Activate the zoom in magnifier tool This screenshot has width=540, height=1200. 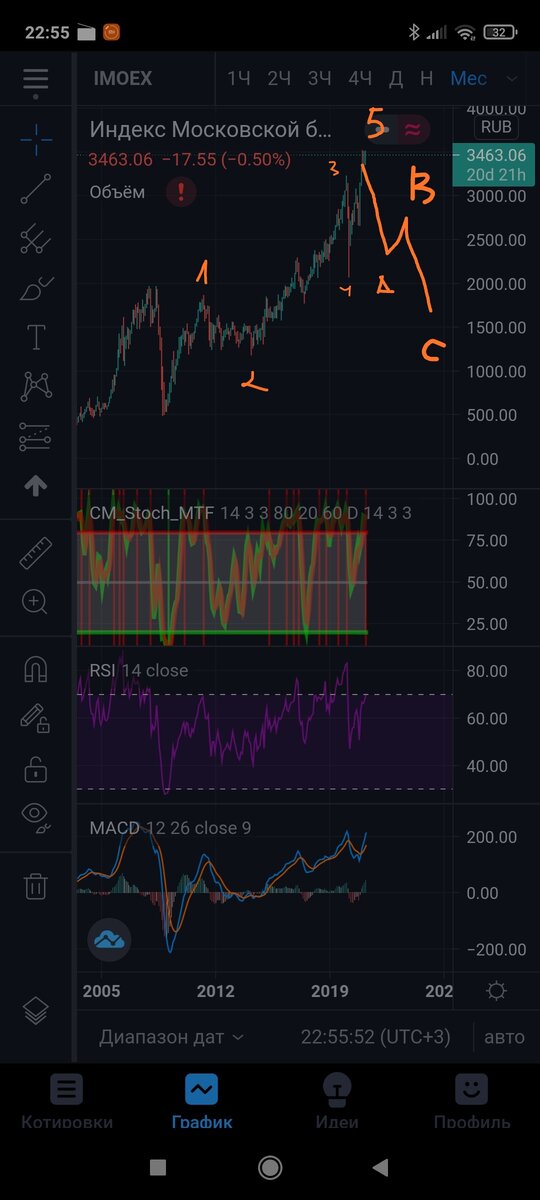pyautogui.click(x=36, y=602)
